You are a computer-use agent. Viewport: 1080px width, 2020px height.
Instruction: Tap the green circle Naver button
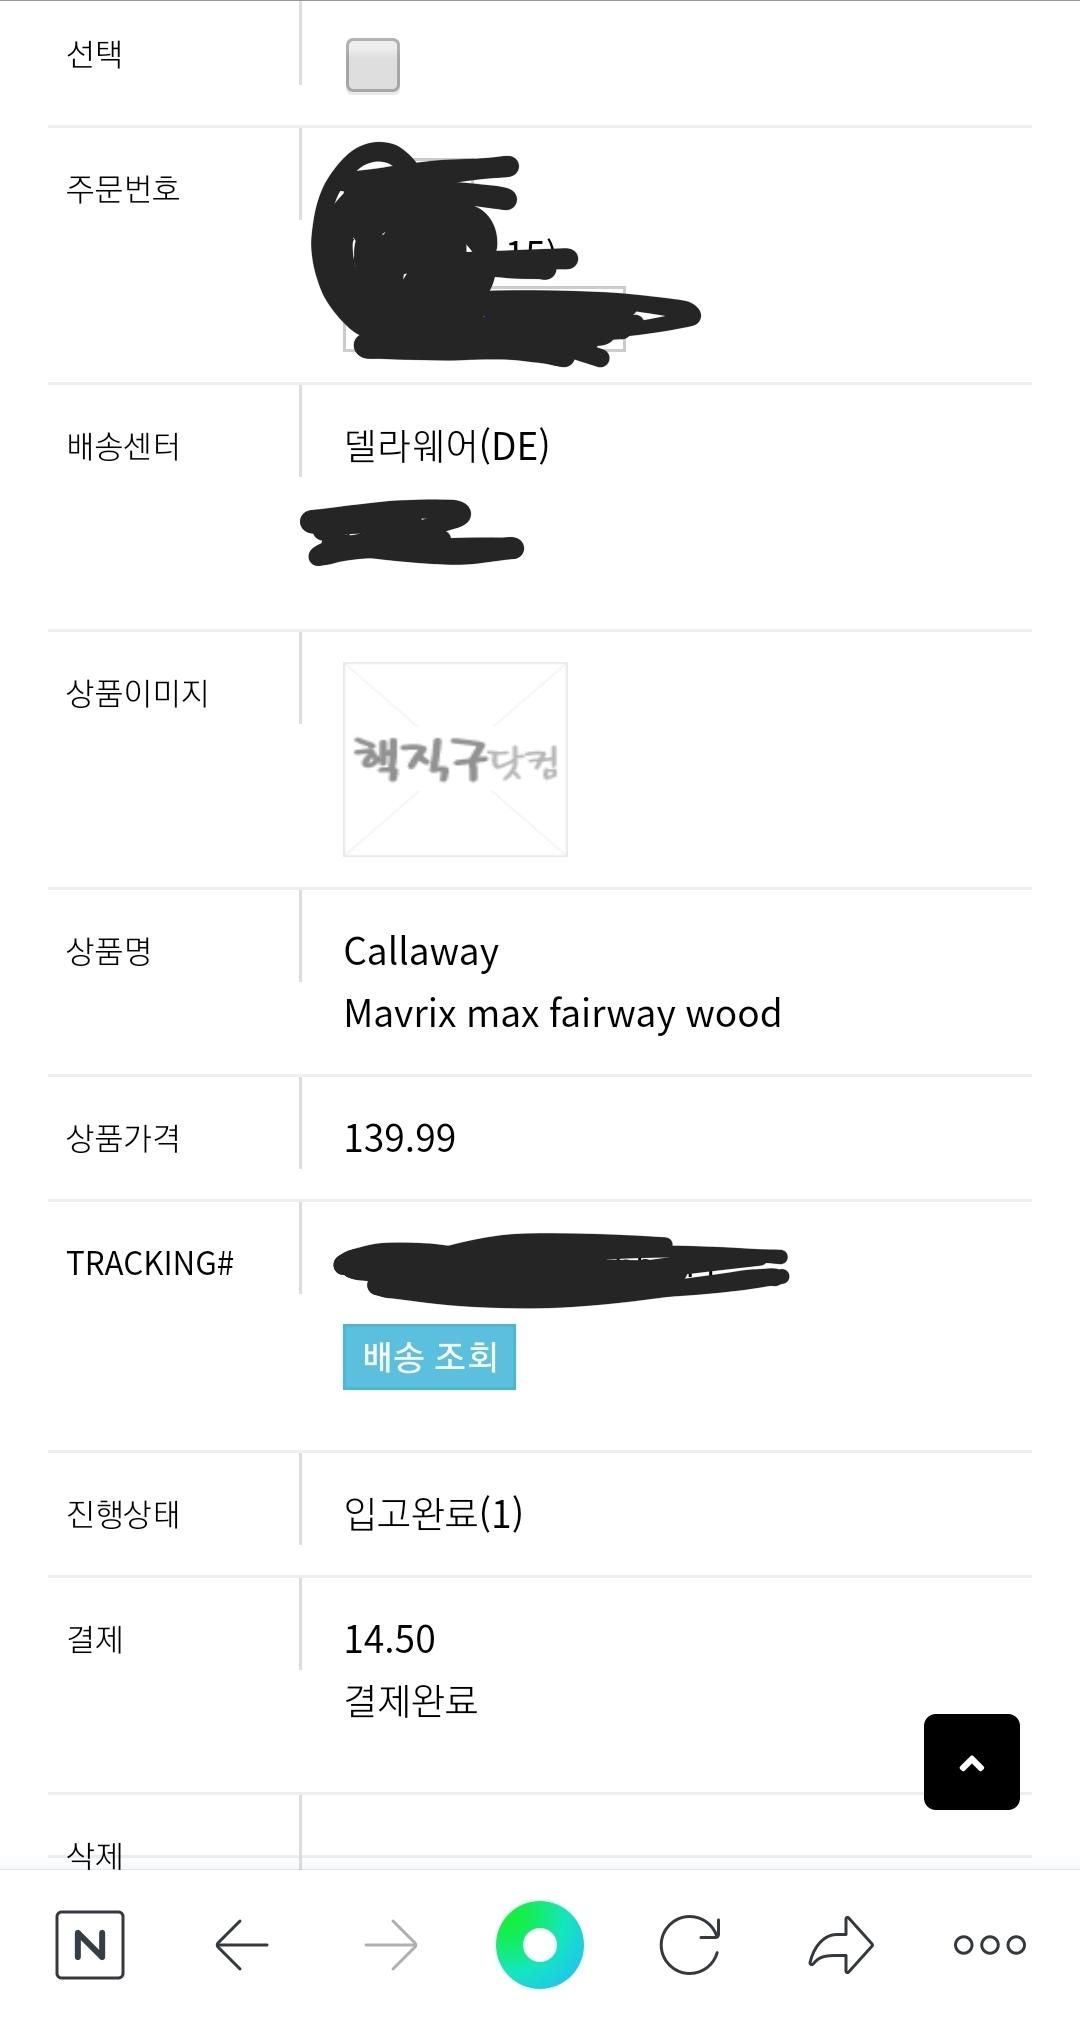tap(540, 1944)
